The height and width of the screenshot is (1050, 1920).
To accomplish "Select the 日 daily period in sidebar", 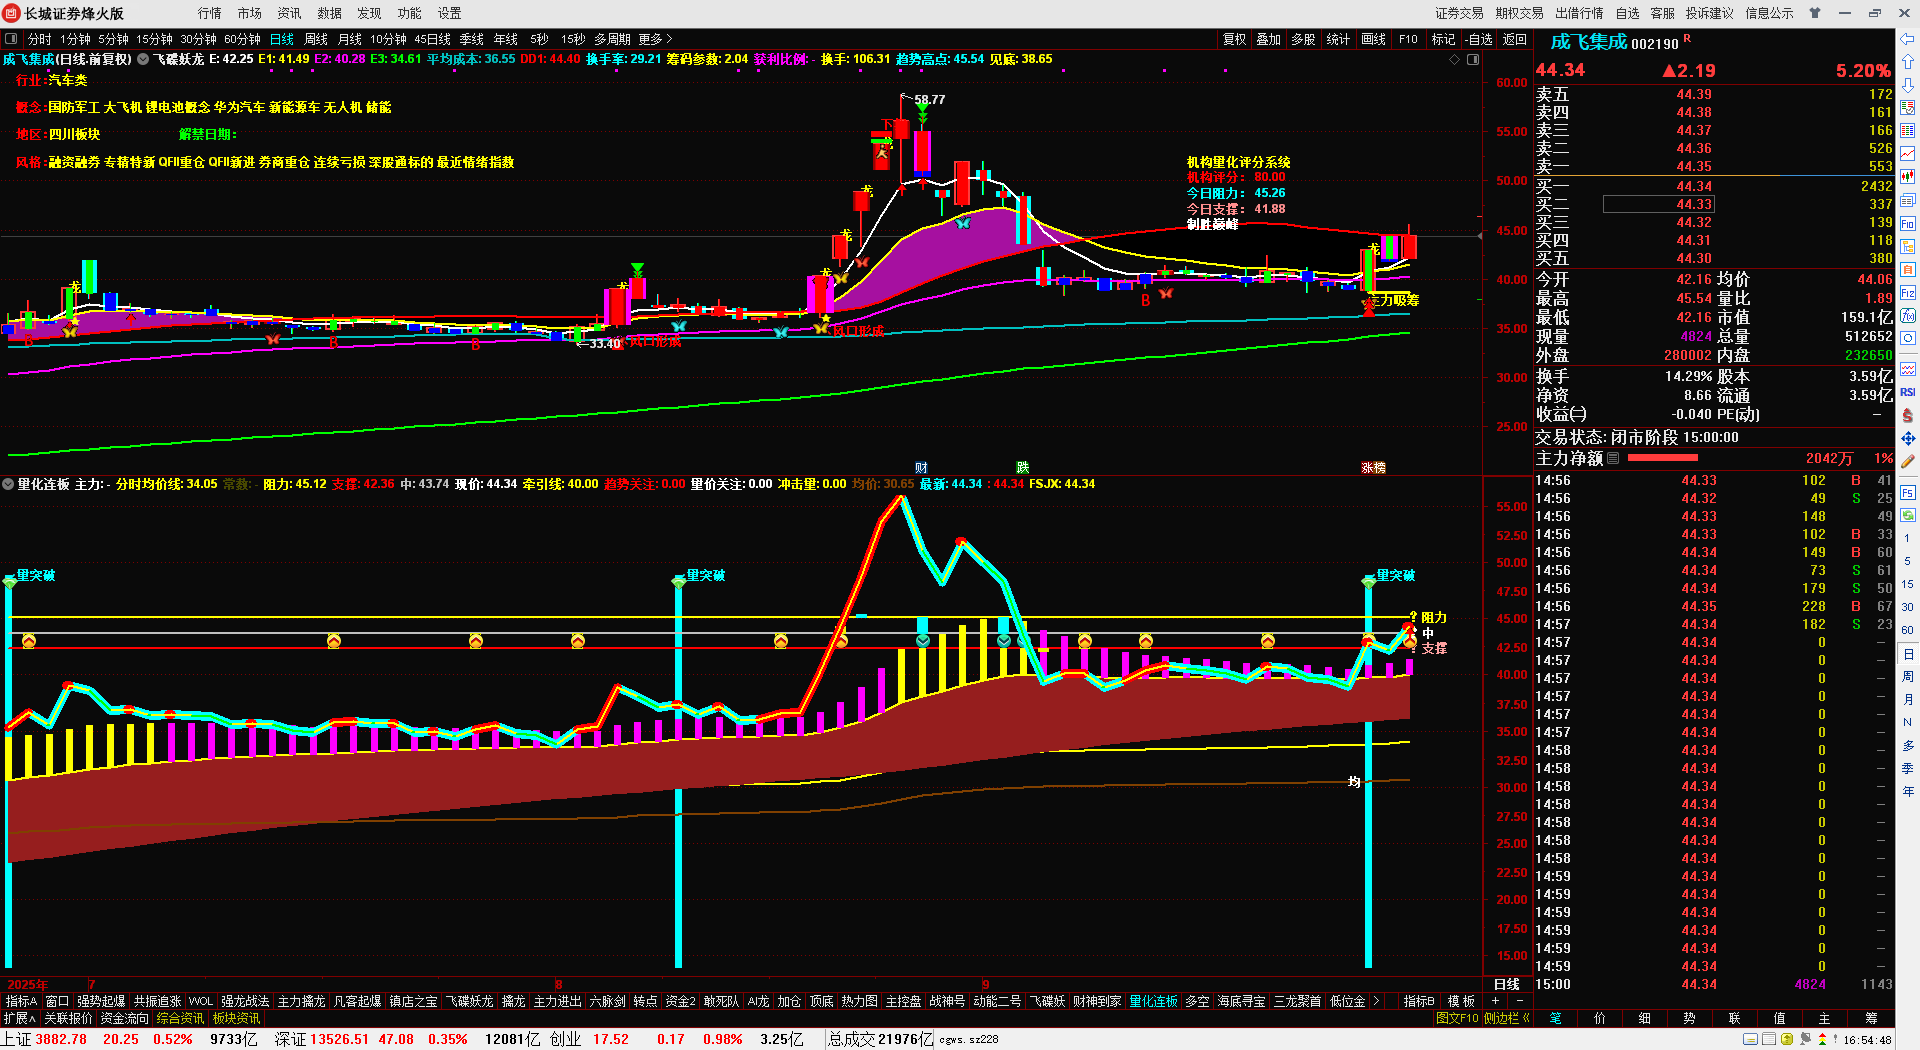I will 1908,654.
